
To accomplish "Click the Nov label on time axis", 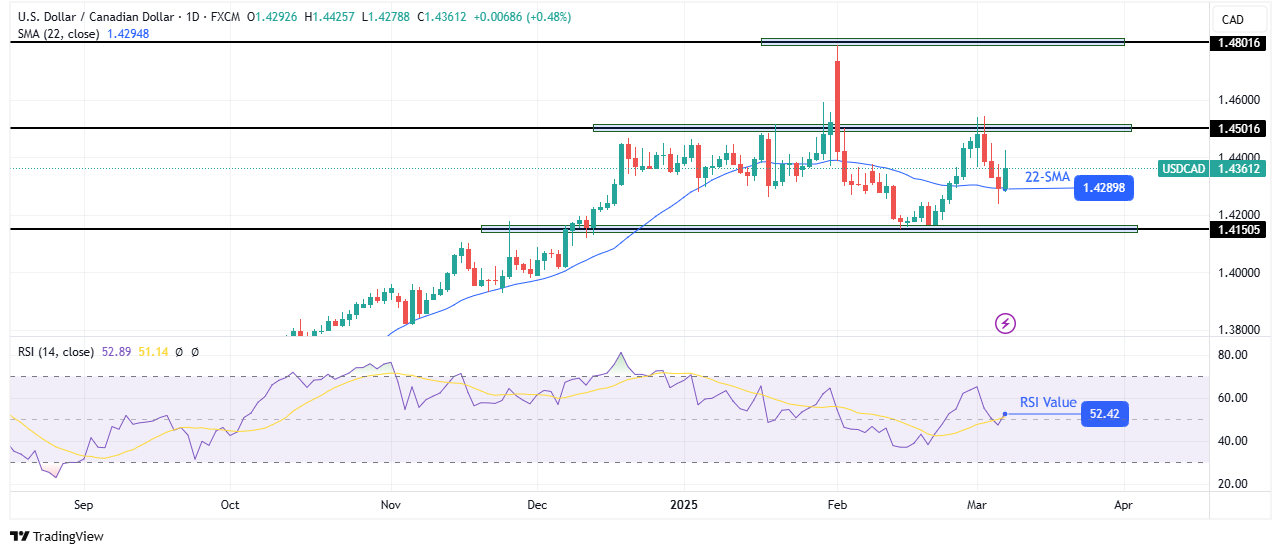I will point(391,505).
